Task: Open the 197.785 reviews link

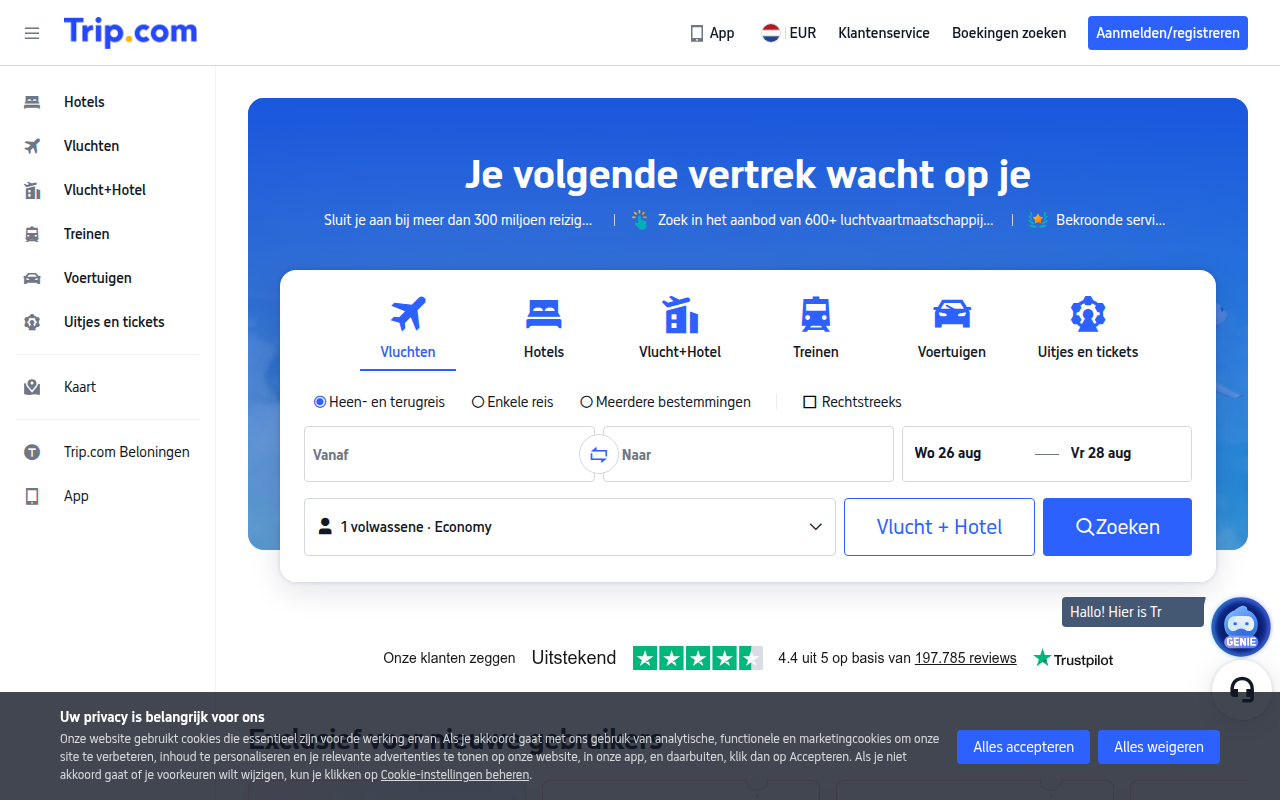Action: click(x=965, y=658)
